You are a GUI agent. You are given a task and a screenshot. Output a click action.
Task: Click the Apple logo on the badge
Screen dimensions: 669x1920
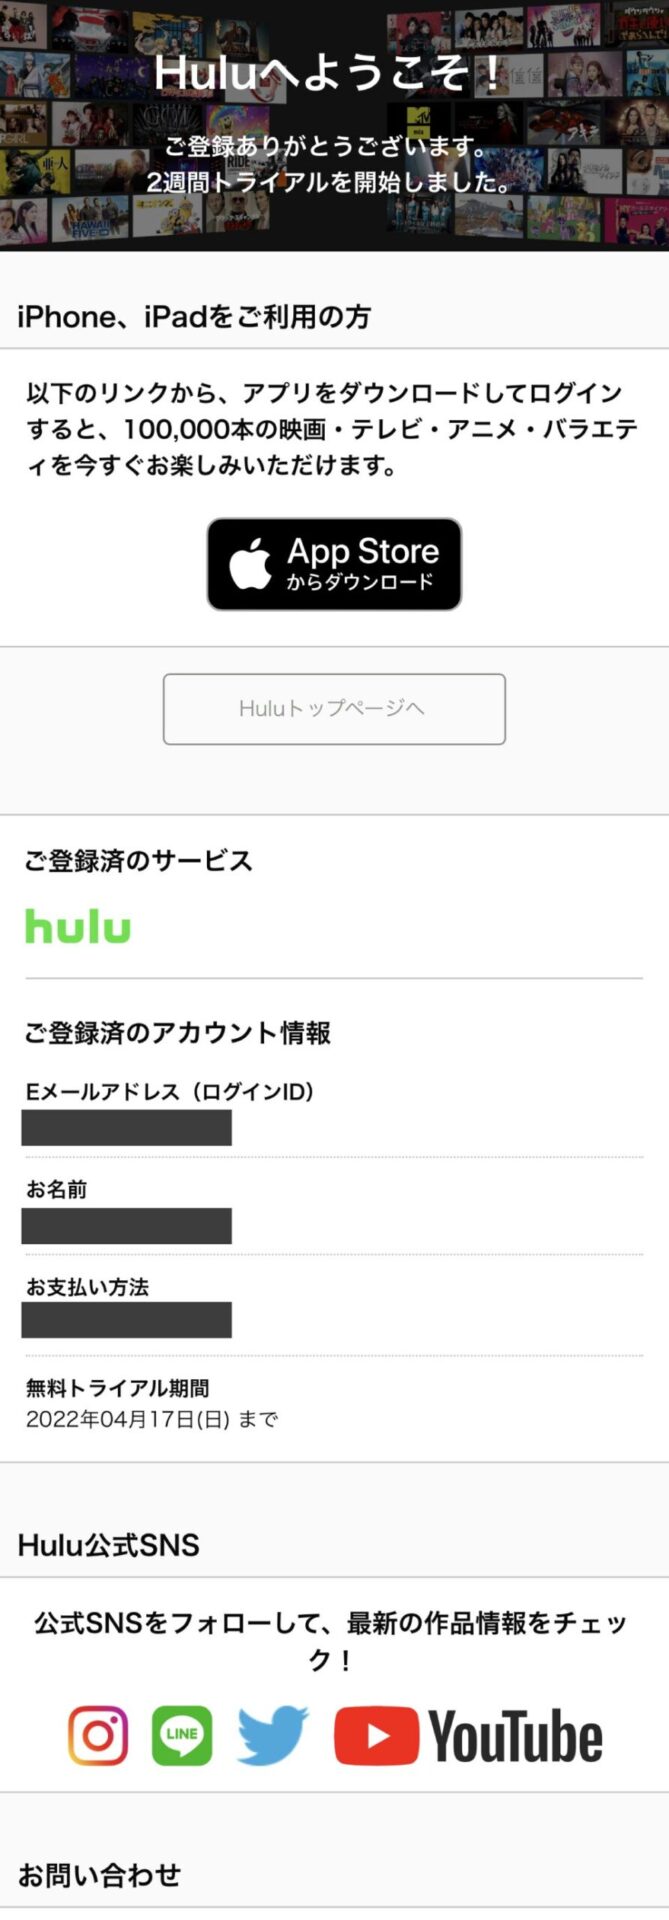(x=253, y=563)
